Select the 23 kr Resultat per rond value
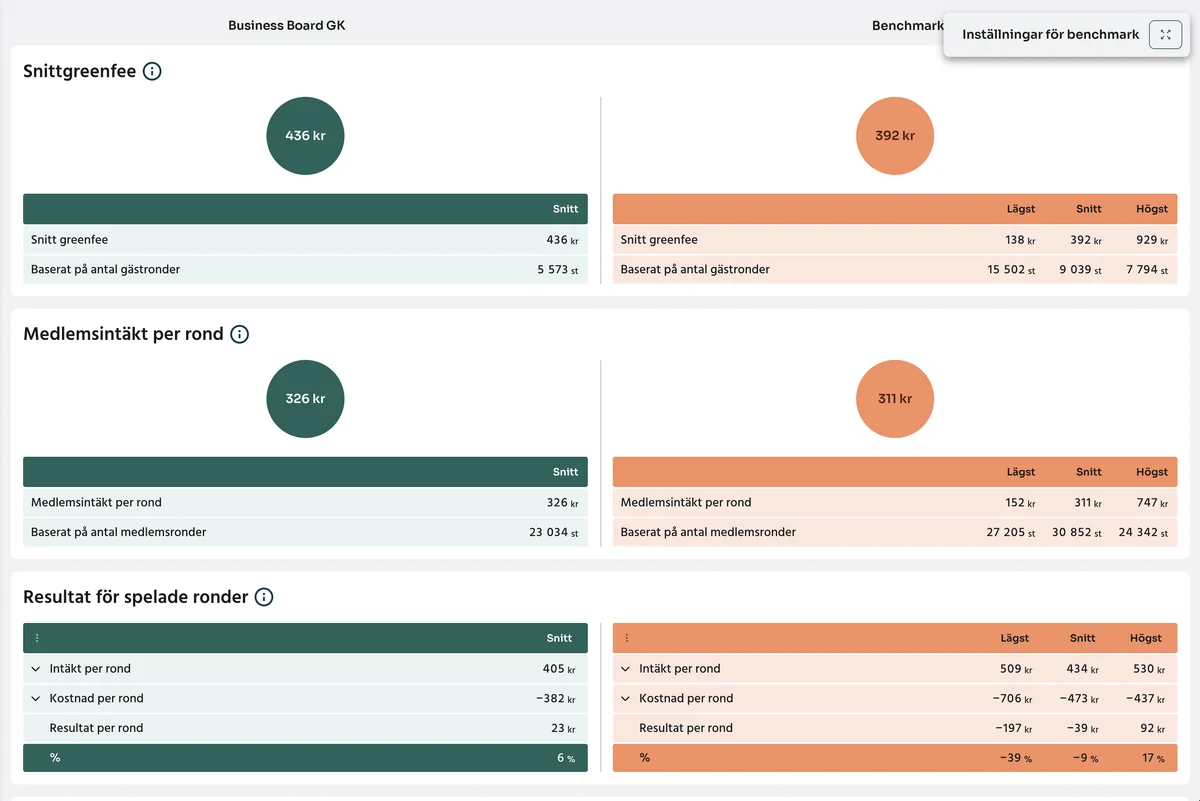The width and height of the screenshot is (1200, 801). coord(563,729)
